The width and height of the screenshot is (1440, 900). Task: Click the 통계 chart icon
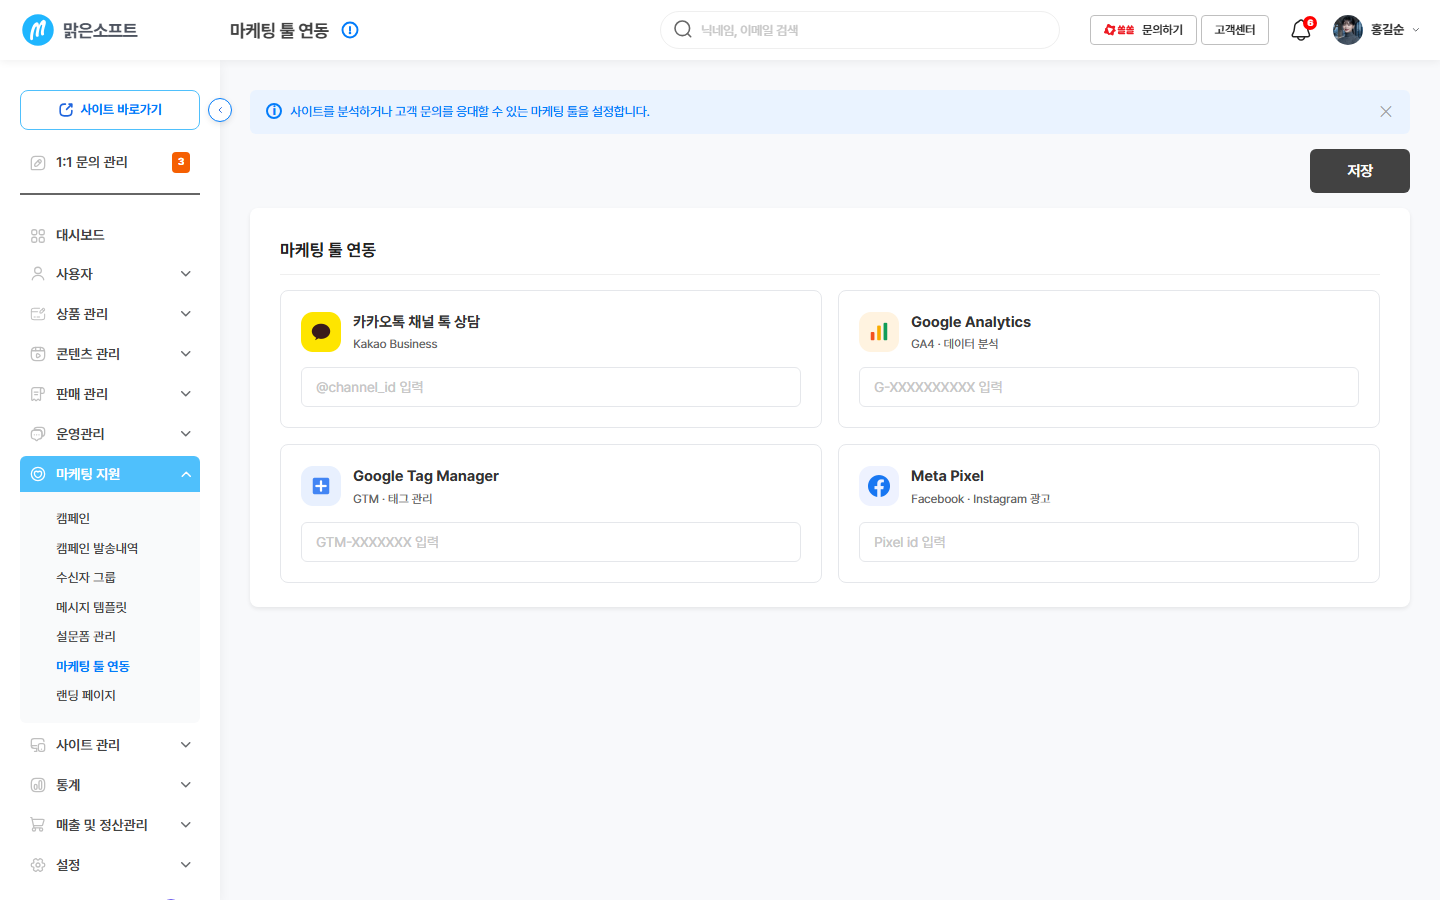click(38, 785)
